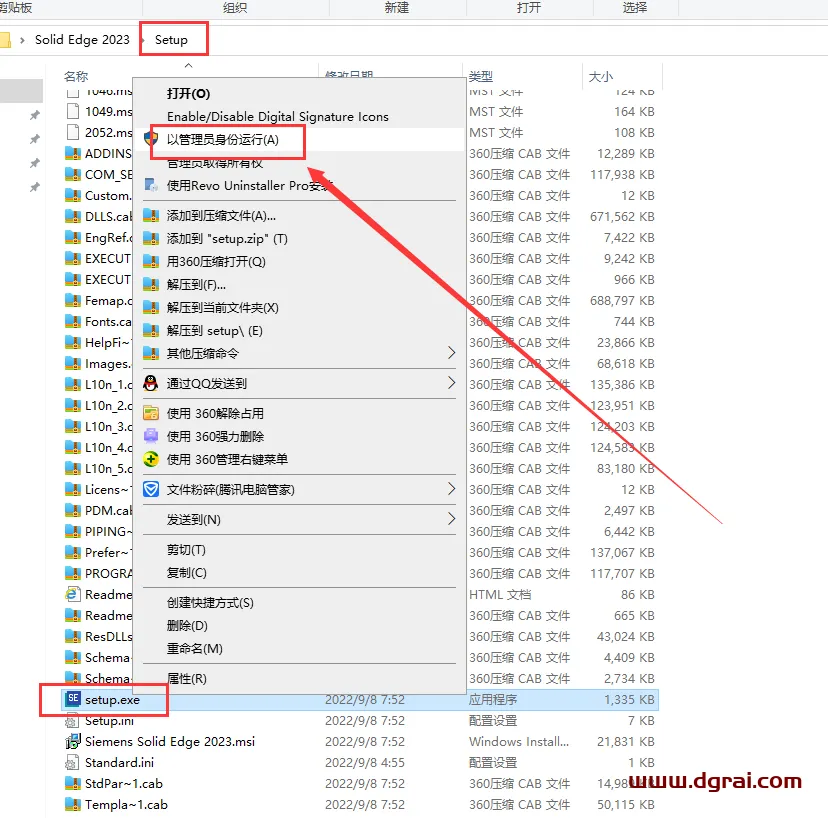Select the Templa~1.cab file name
This screenshot has height=818, width=828.
126,805
